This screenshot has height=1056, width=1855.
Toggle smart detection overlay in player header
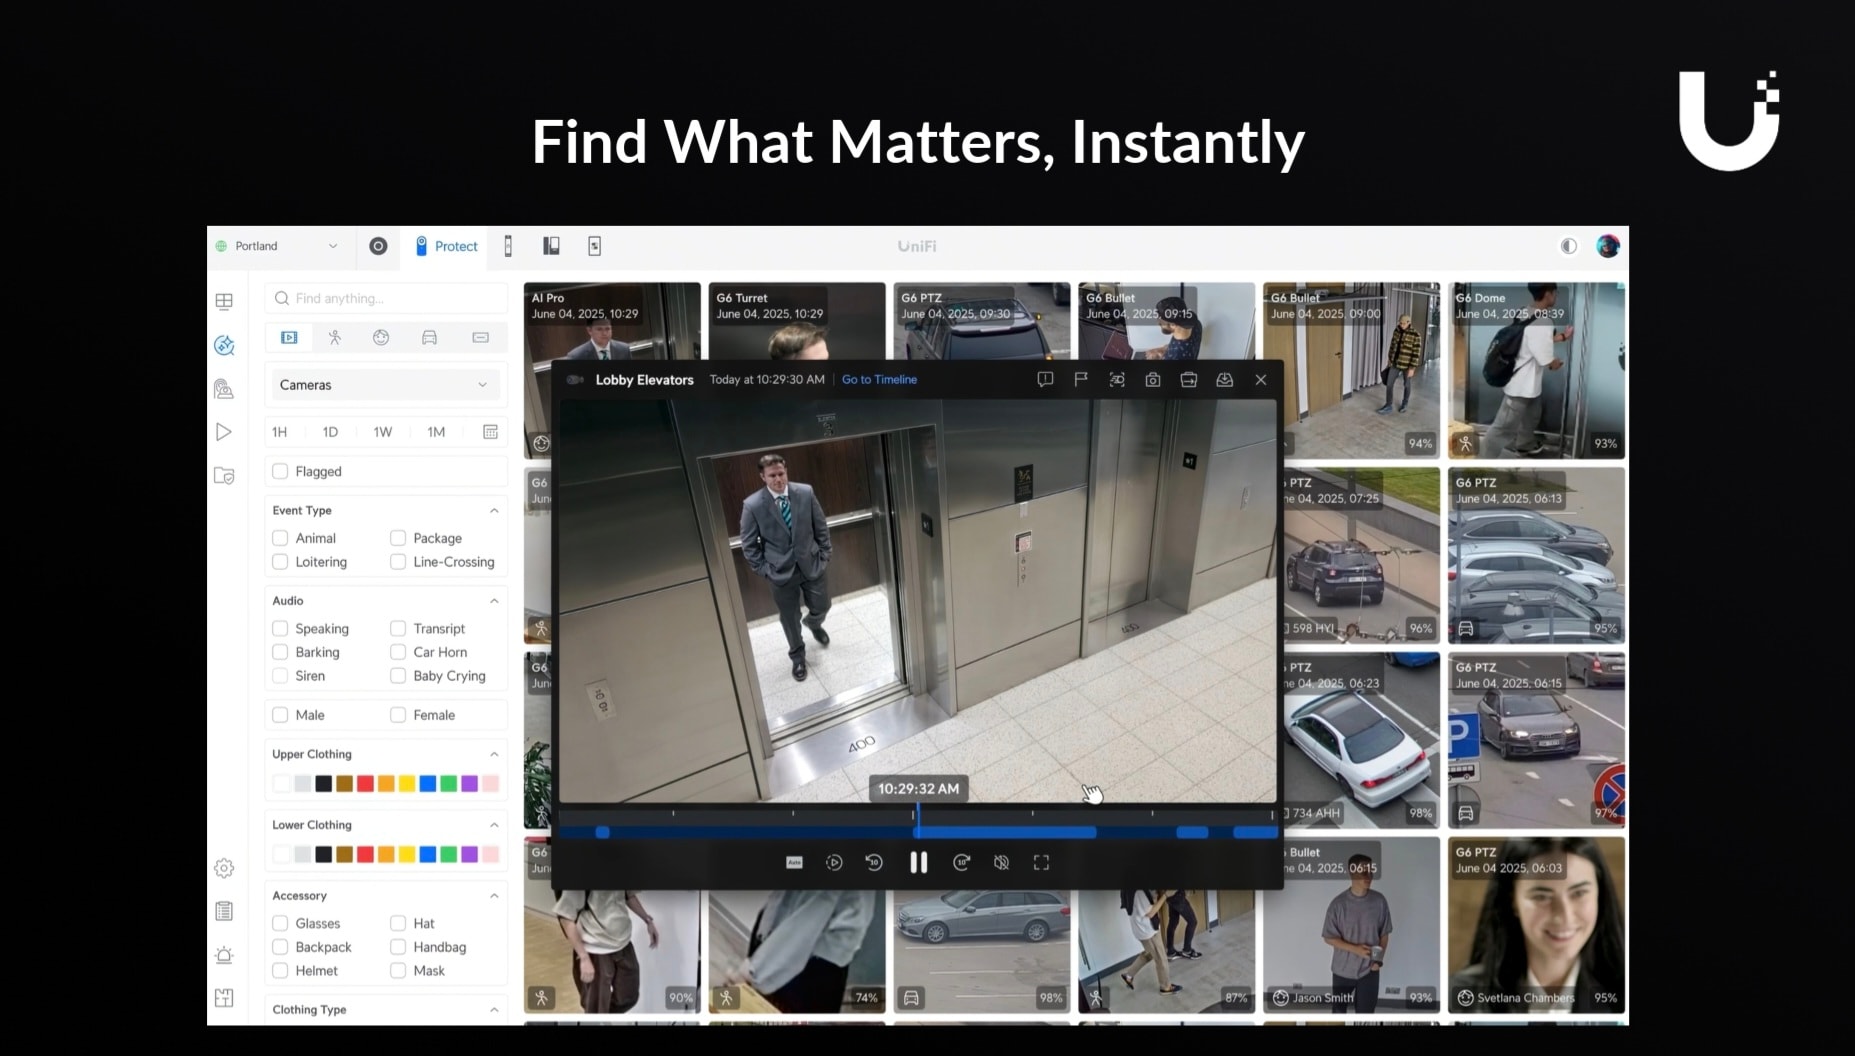click(x=1117, y=380)
